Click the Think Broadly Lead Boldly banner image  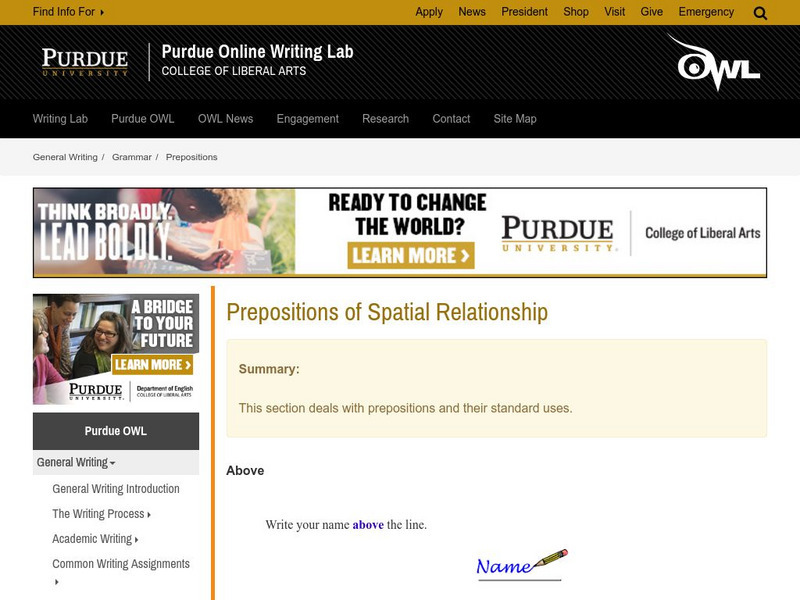(164, 232)
